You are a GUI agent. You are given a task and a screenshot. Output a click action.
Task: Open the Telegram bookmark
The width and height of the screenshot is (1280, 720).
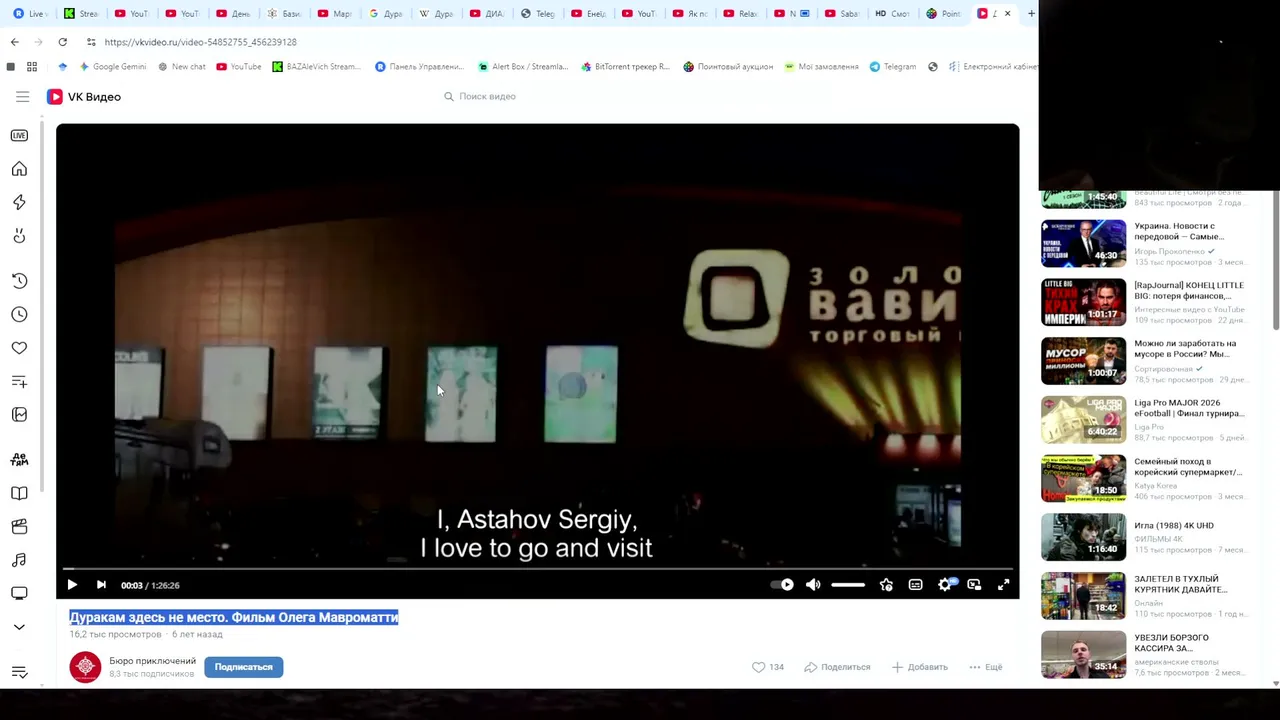tap(892, 67)
